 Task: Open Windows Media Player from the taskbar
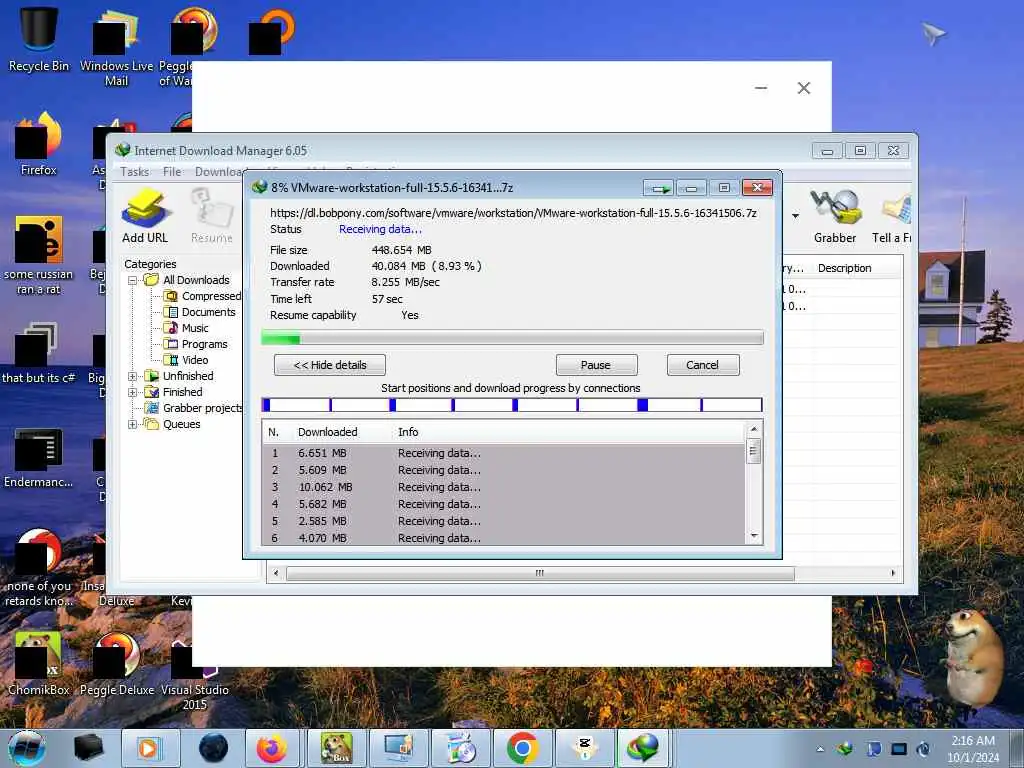coord(150,748)
